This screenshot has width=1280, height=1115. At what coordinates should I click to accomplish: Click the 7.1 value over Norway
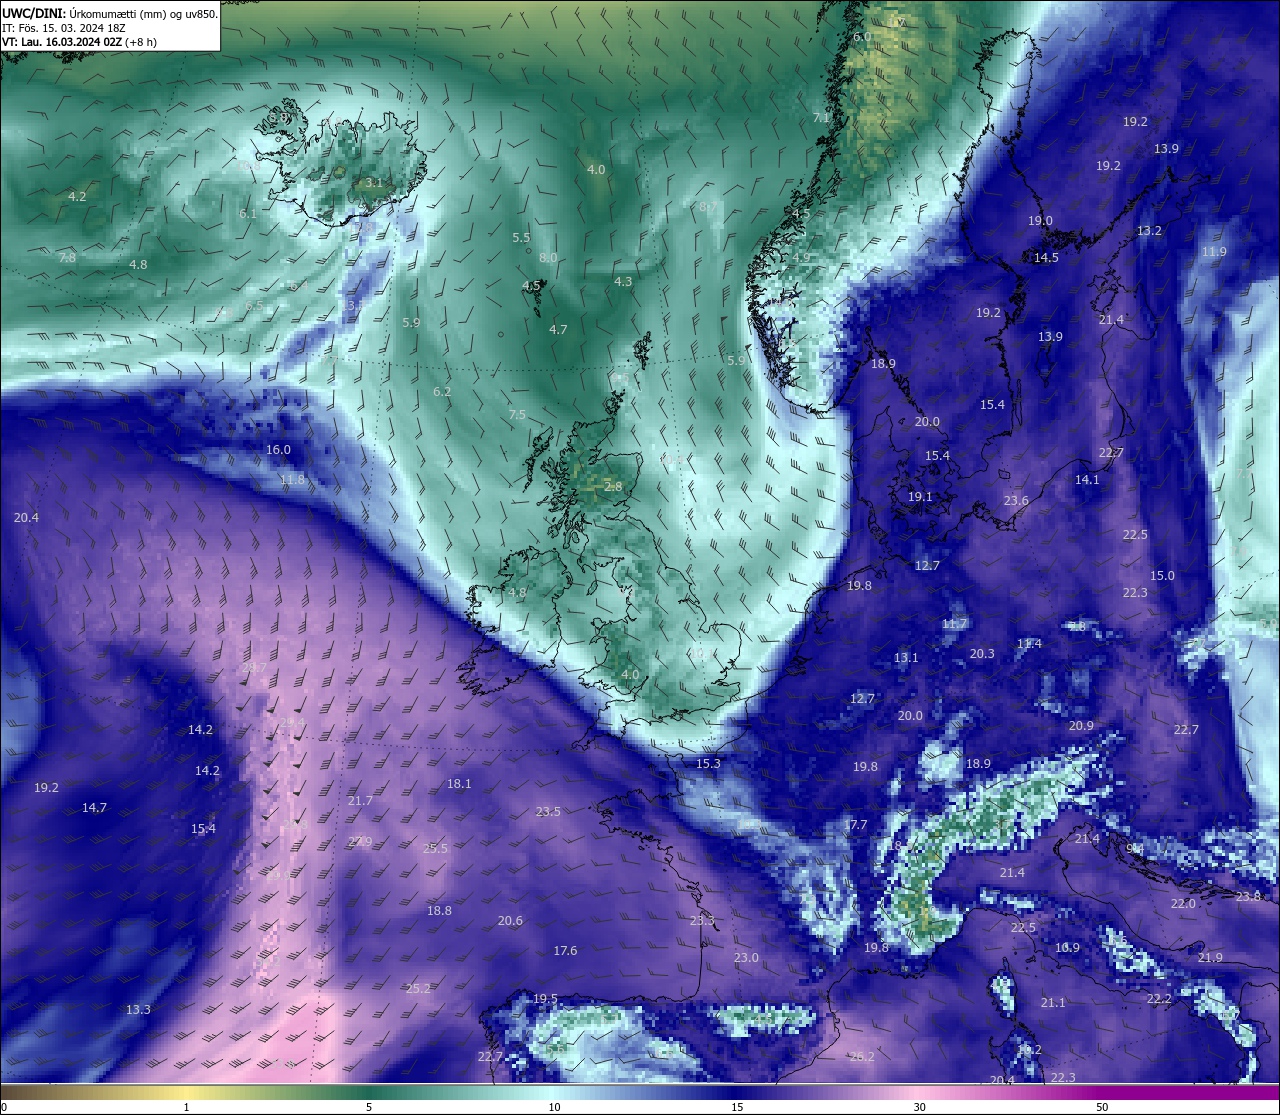coord(821,118)
